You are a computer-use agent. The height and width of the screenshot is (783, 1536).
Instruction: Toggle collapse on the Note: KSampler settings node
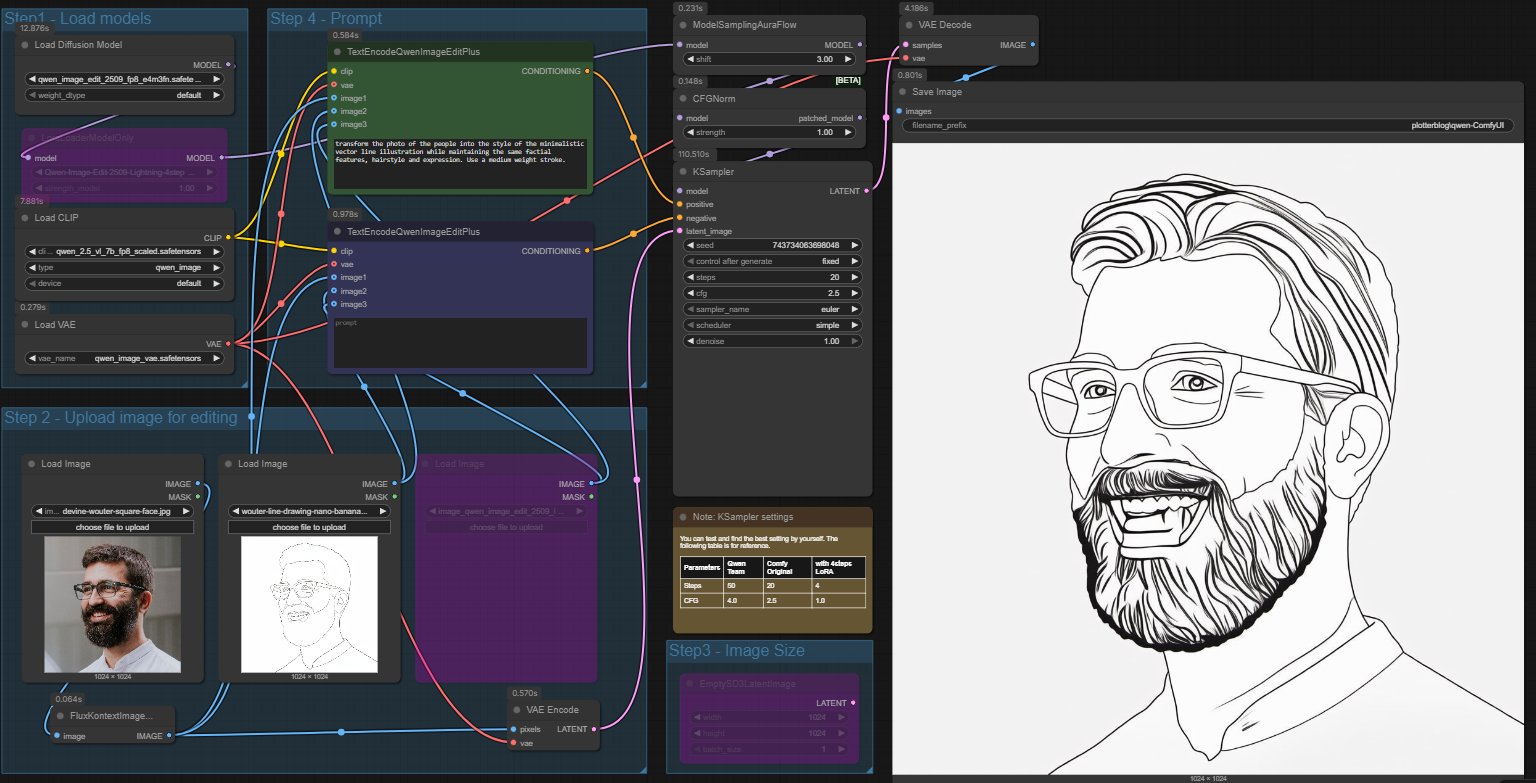[683, 517]
